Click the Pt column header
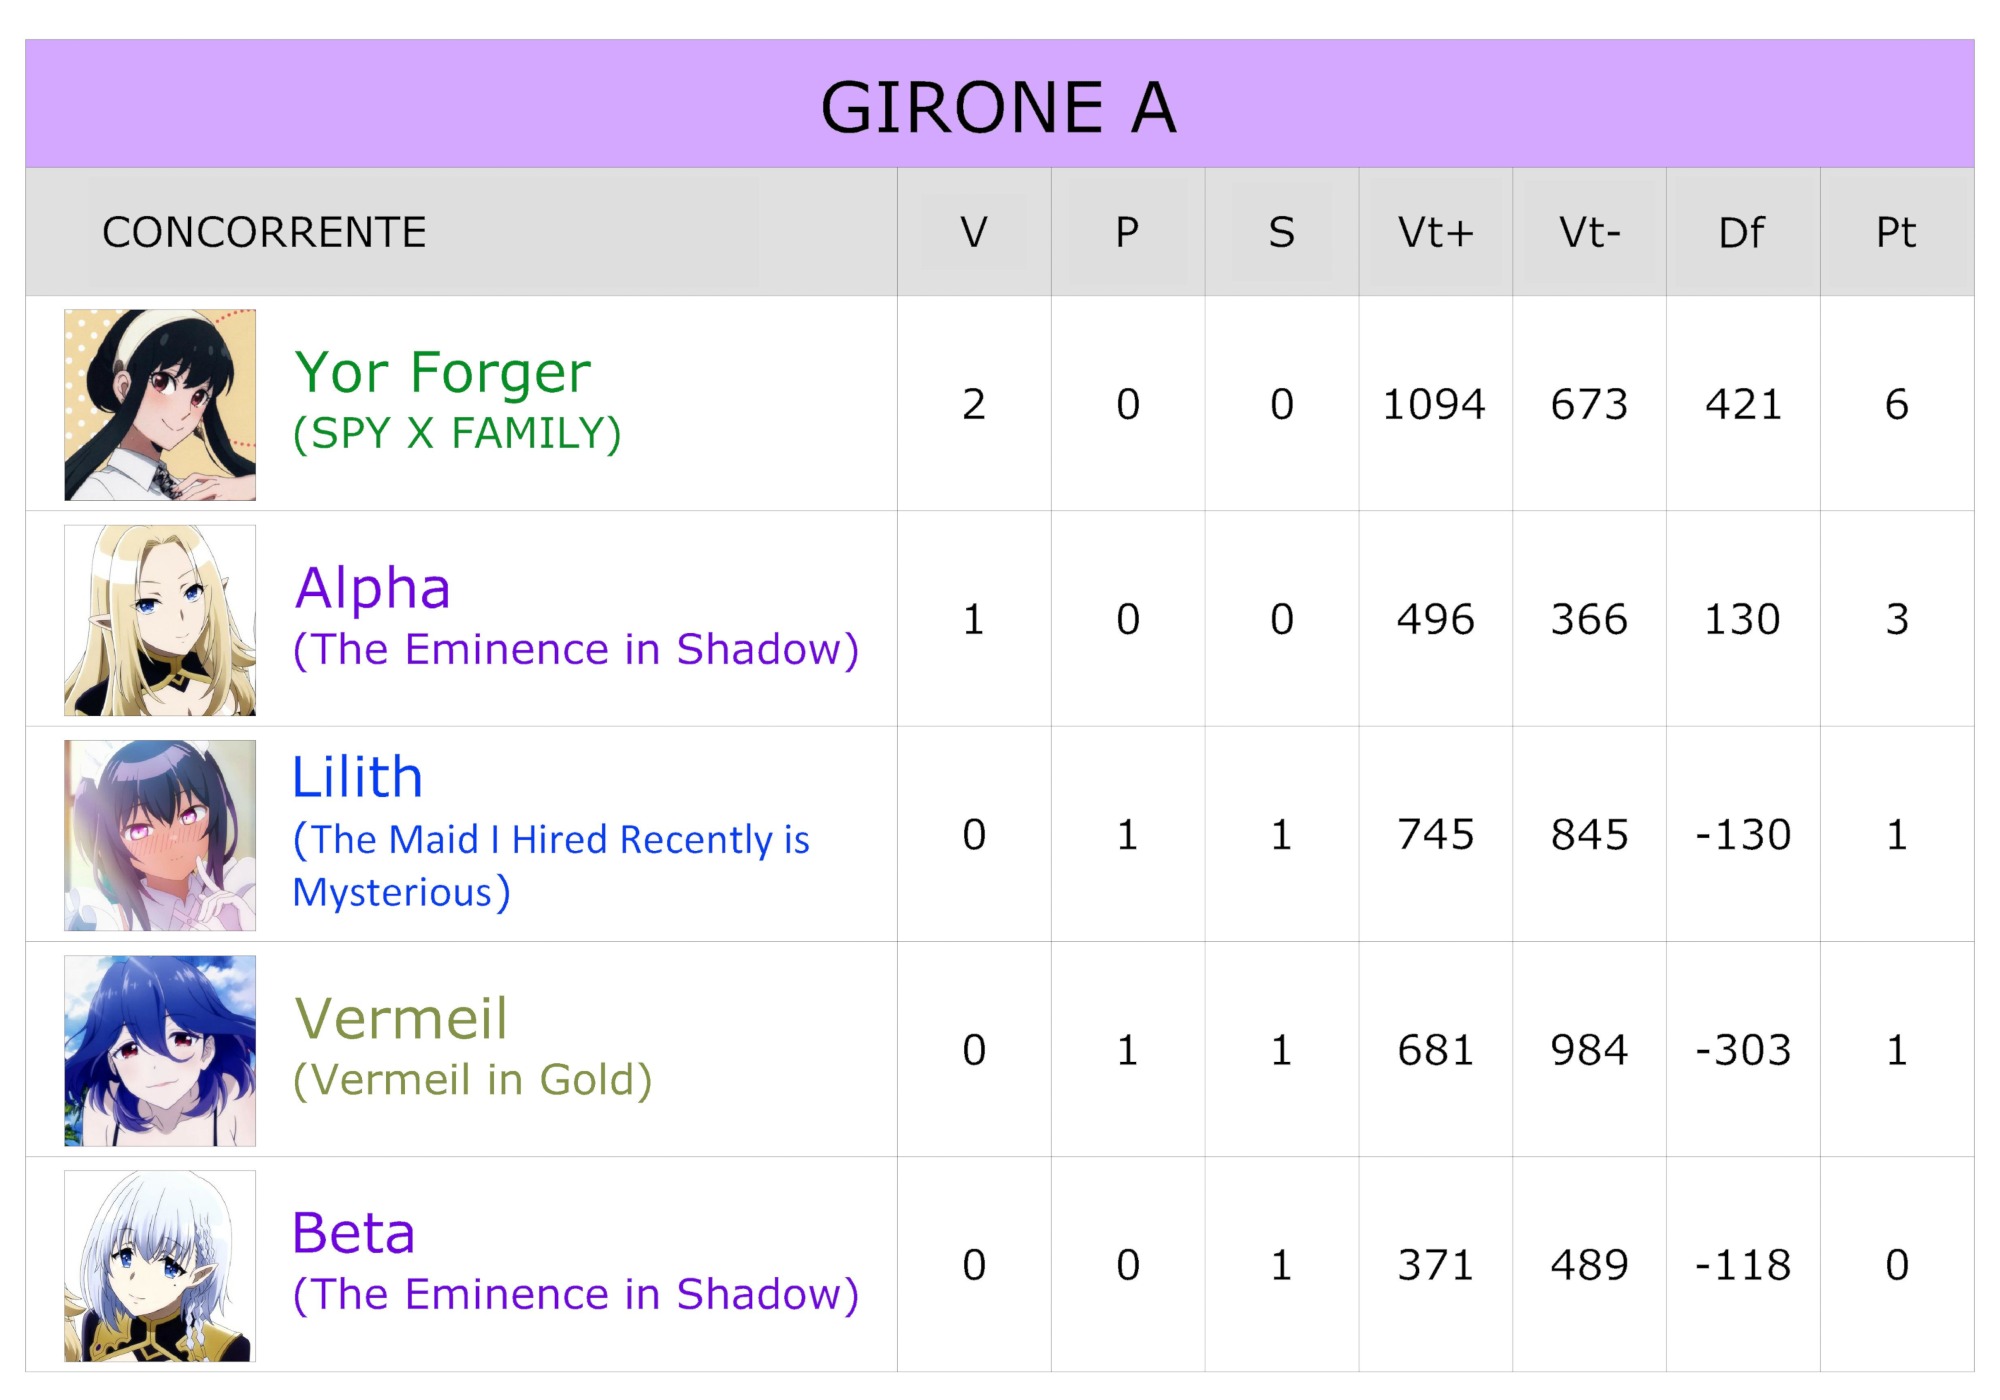Viewport: 2000px width, 1400px height. tap(1896, 232)
